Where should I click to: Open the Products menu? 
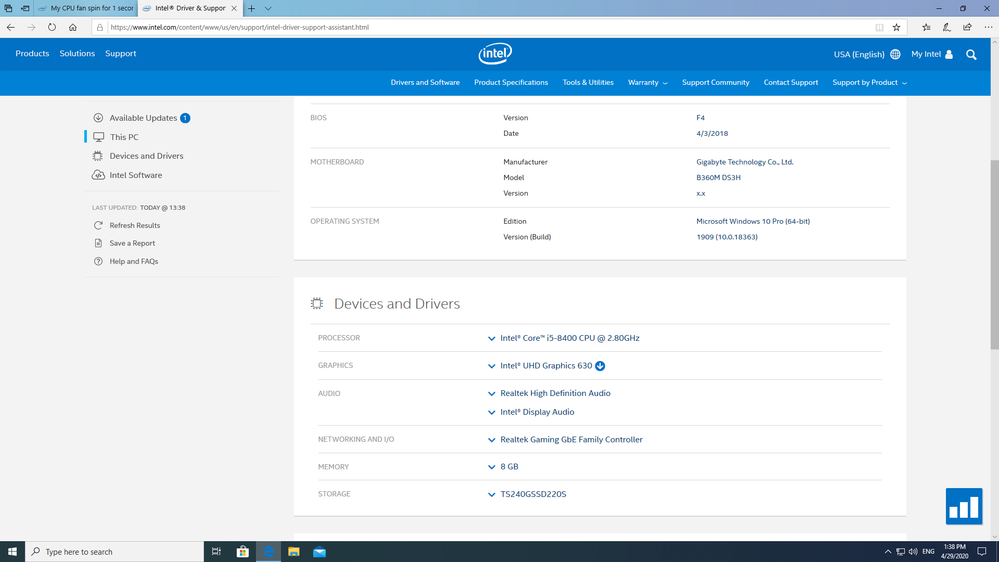pyautogui.click(x=32, y=54)
